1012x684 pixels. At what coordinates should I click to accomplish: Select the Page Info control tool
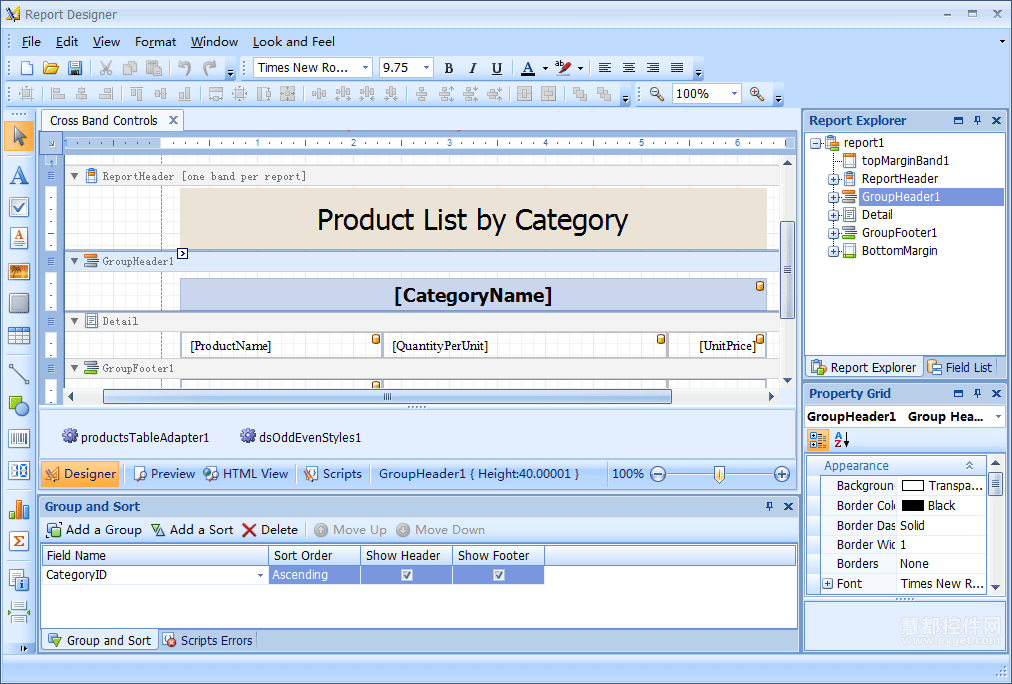click(19, 579)
